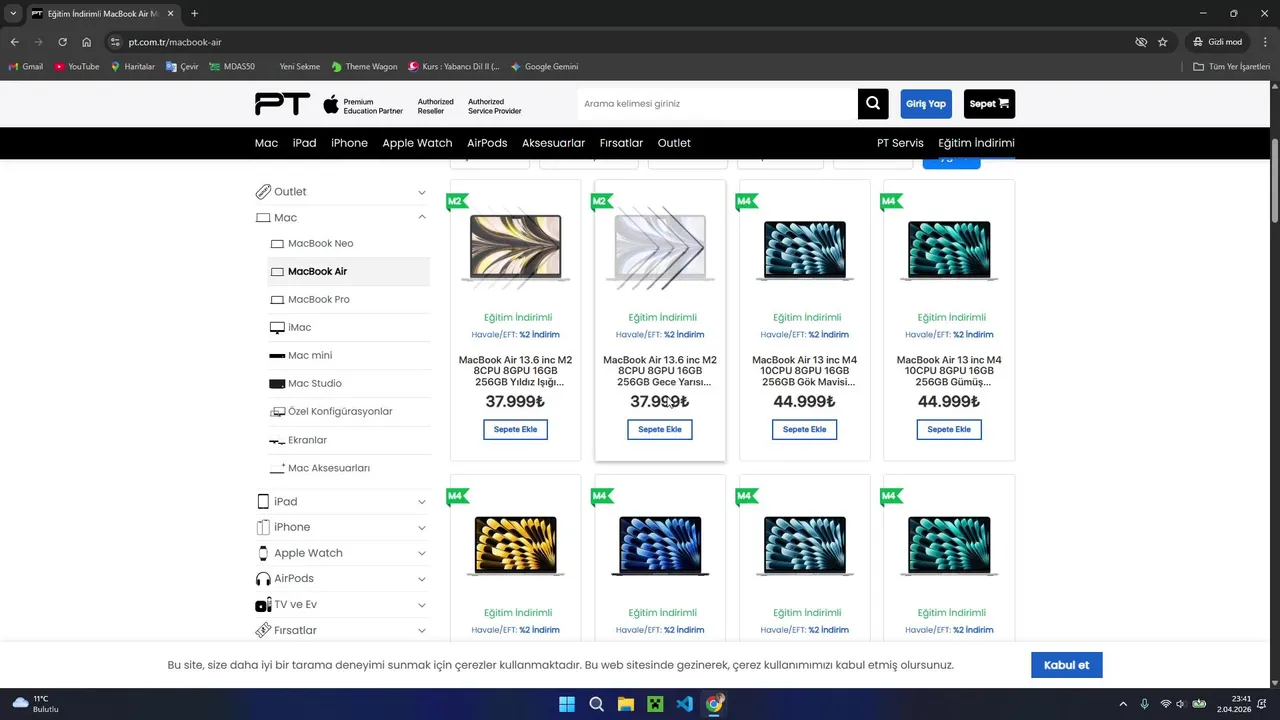This screenshot has height=720, width=1280.
Task: Add M2 Gece Yarısı MacBook to cart
Action: click(660, 429)
